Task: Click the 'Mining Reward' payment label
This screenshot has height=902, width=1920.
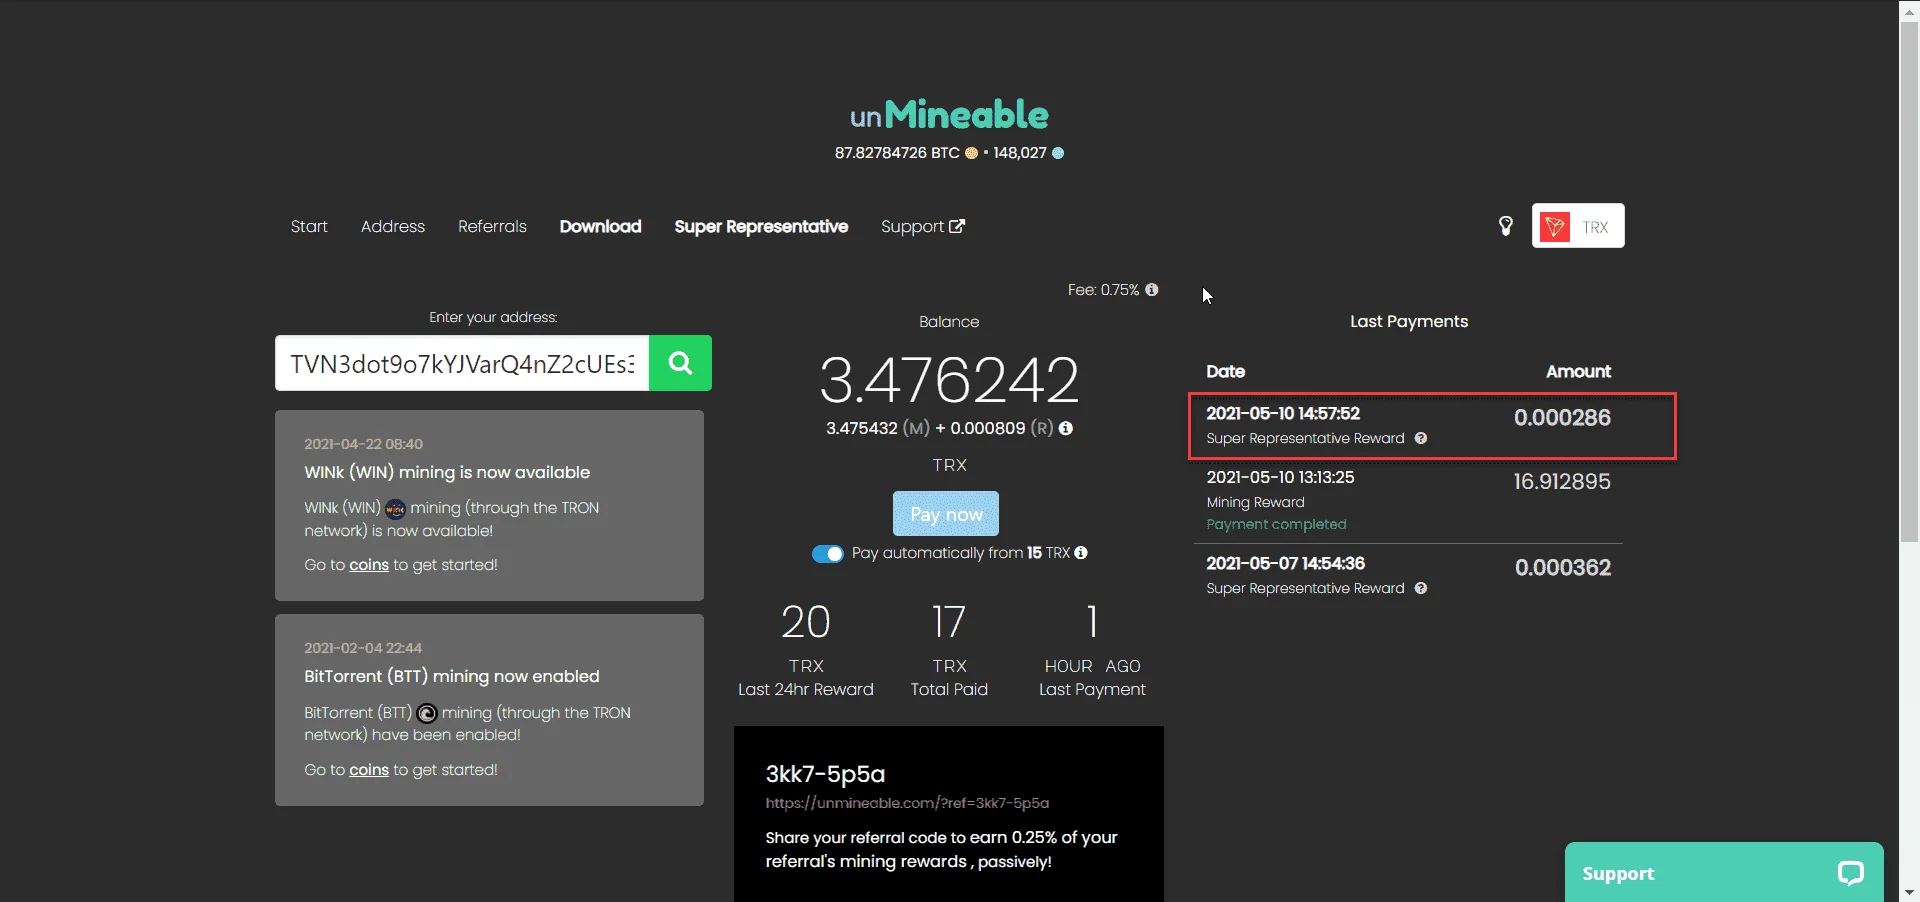Action: [x=1255, y=502]
